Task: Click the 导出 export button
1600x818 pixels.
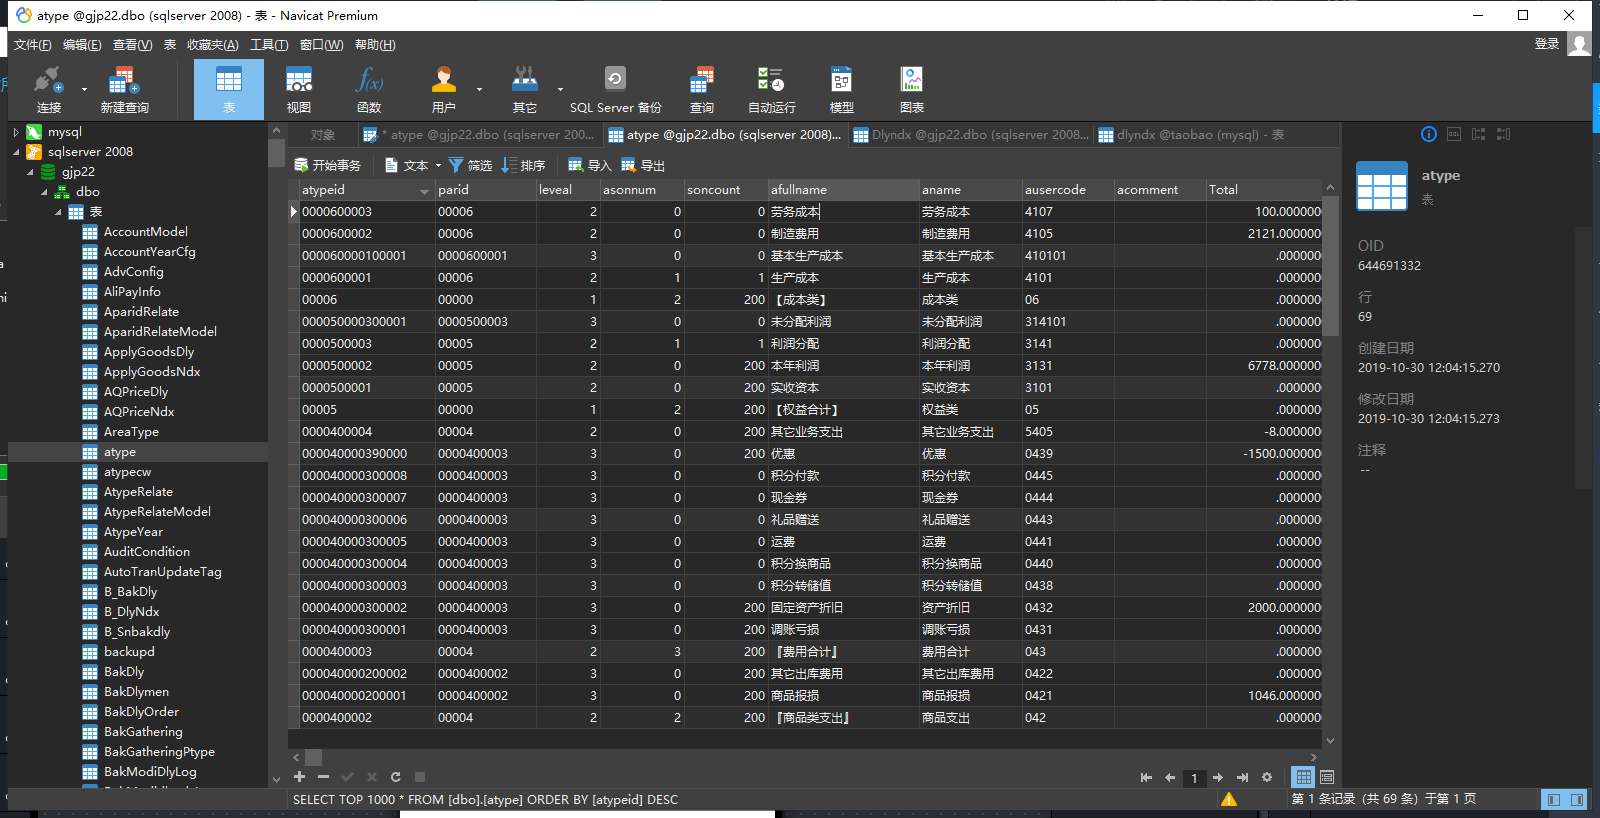Action: (x=642, y=165)
